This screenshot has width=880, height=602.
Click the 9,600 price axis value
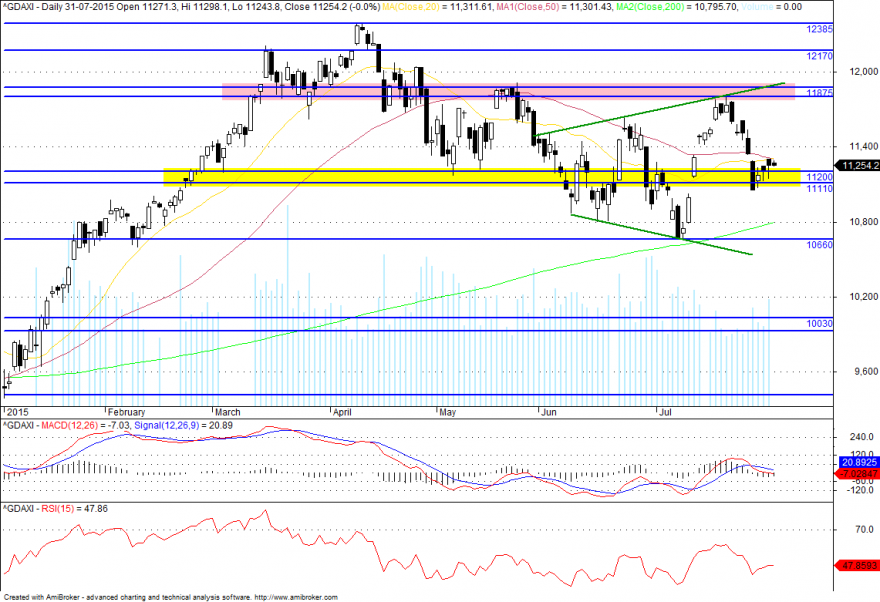coord(866,371)
